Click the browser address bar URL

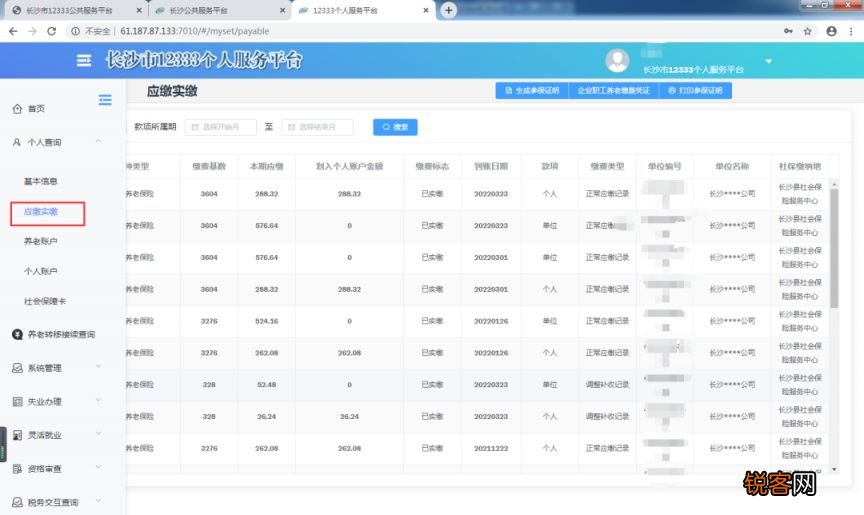[x=195, y=31]
